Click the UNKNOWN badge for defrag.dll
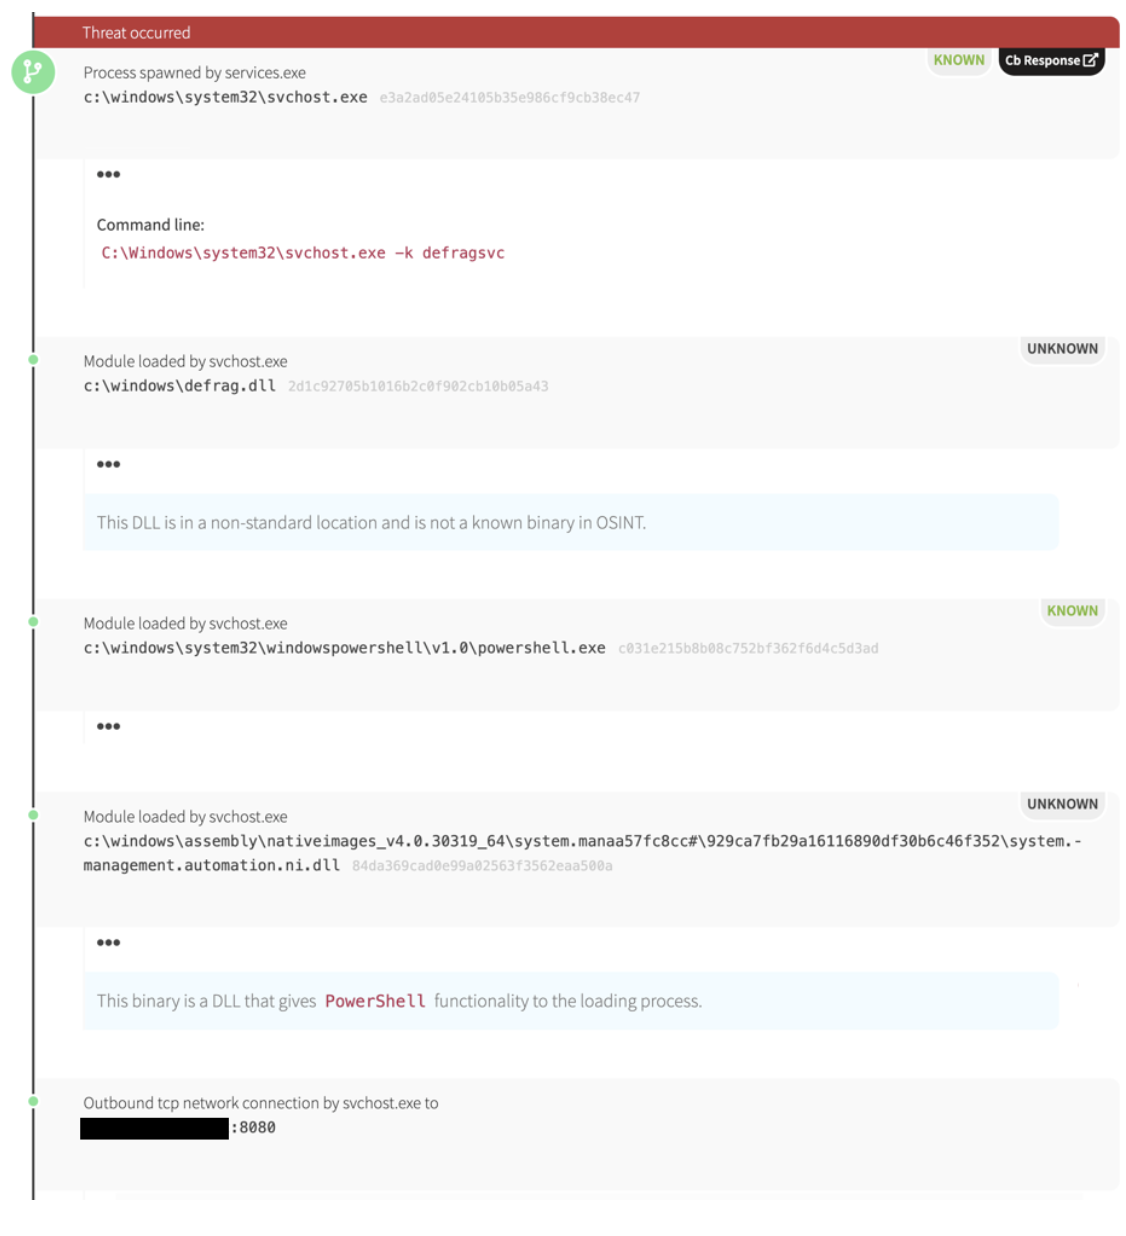Screen dimensions: 1126x1236 (1062, 349)
